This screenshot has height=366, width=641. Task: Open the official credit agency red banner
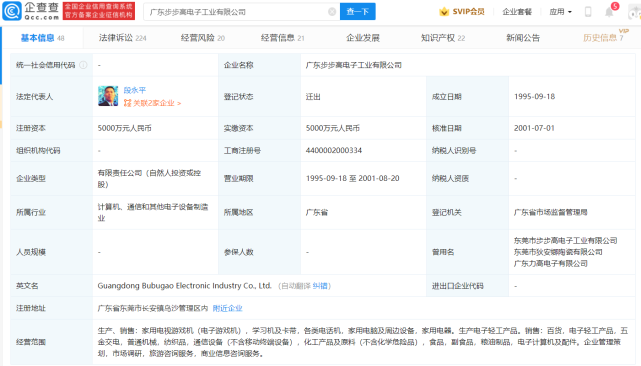click(99, 11)
